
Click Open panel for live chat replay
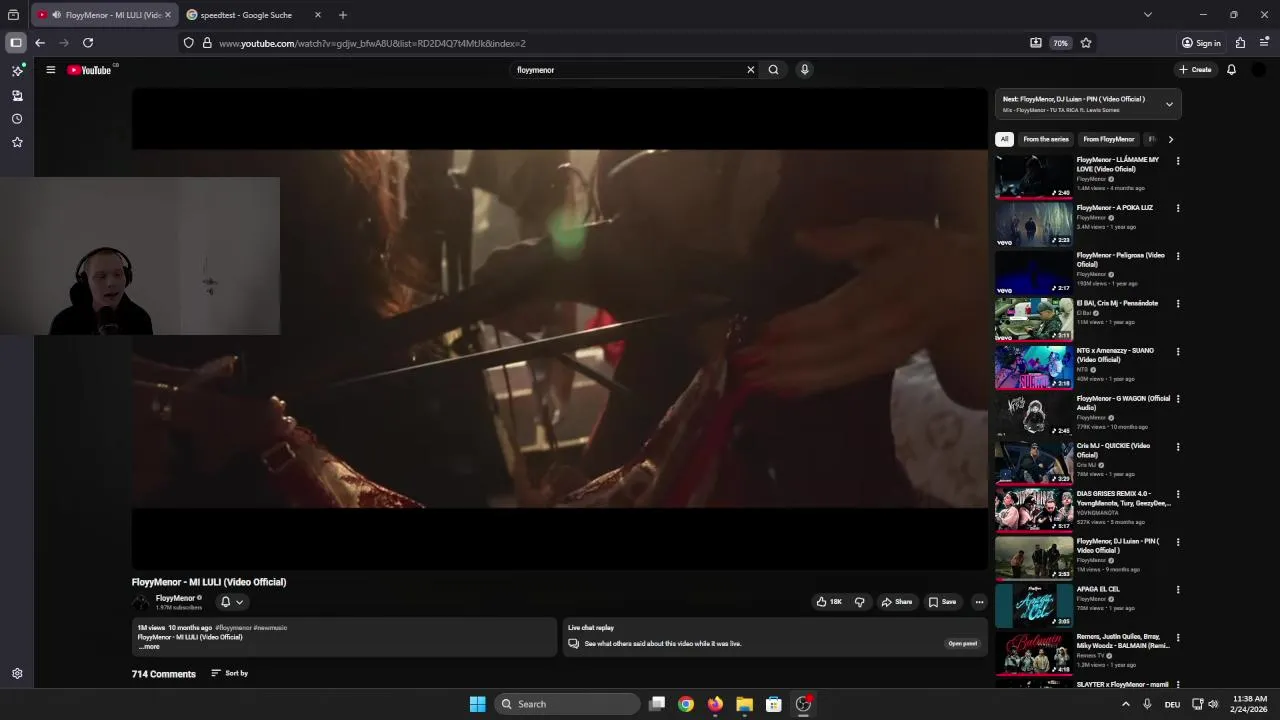pos(963,644)
